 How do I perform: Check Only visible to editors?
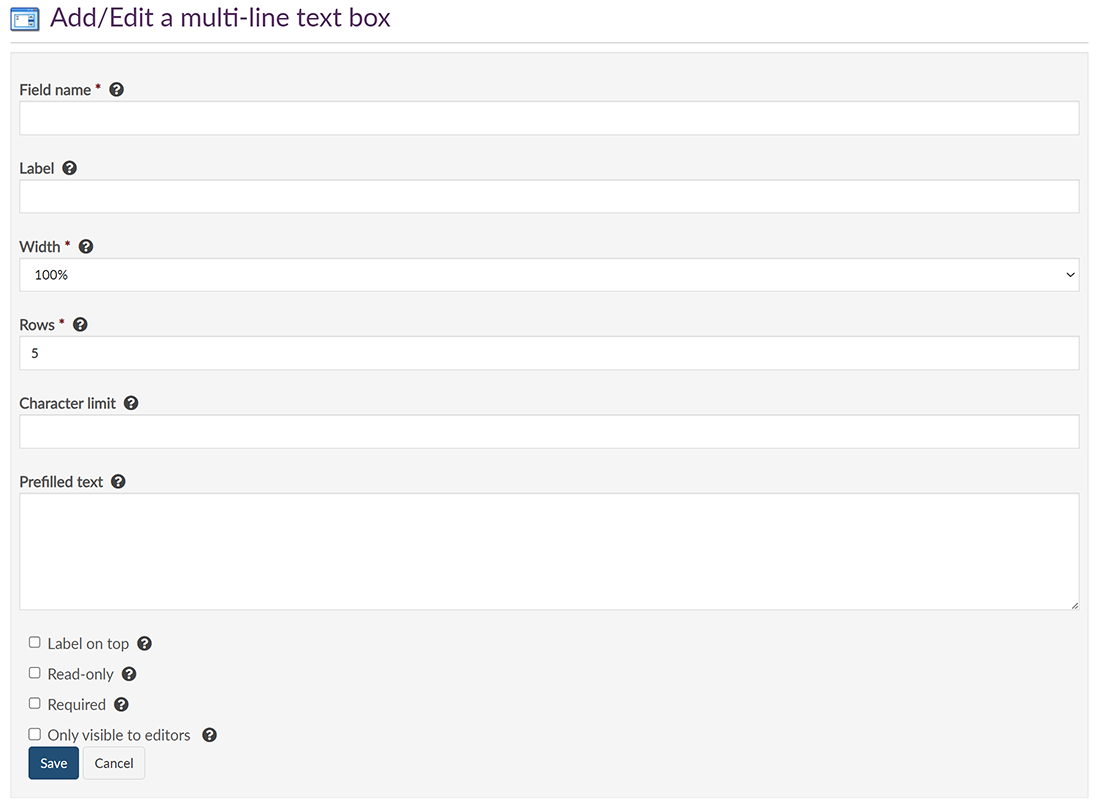[35, 734]
